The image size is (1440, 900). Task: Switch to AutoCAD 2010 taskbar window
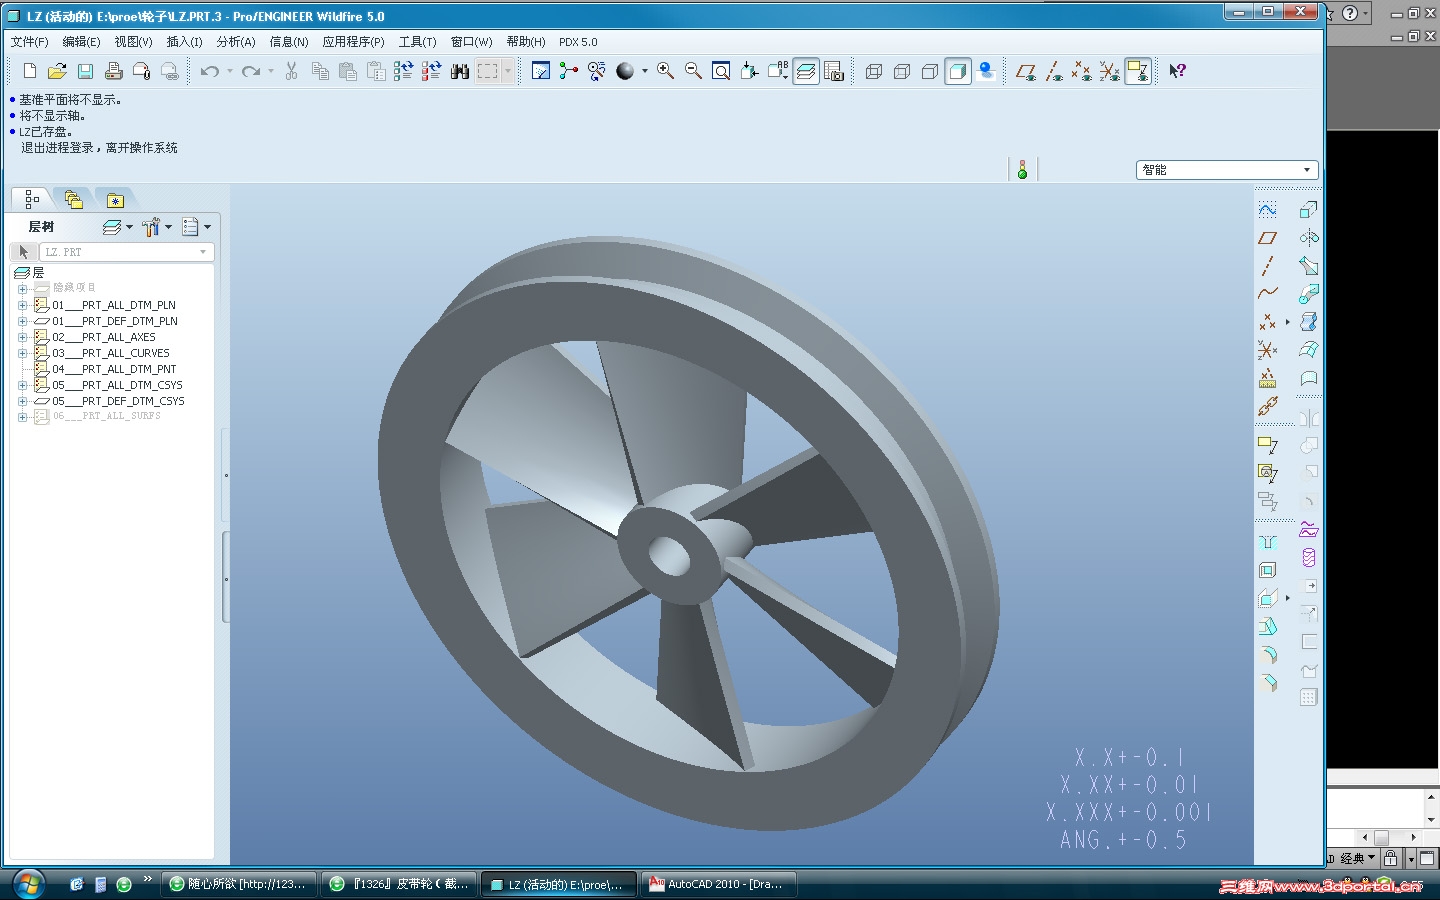[x=718, y=884]
